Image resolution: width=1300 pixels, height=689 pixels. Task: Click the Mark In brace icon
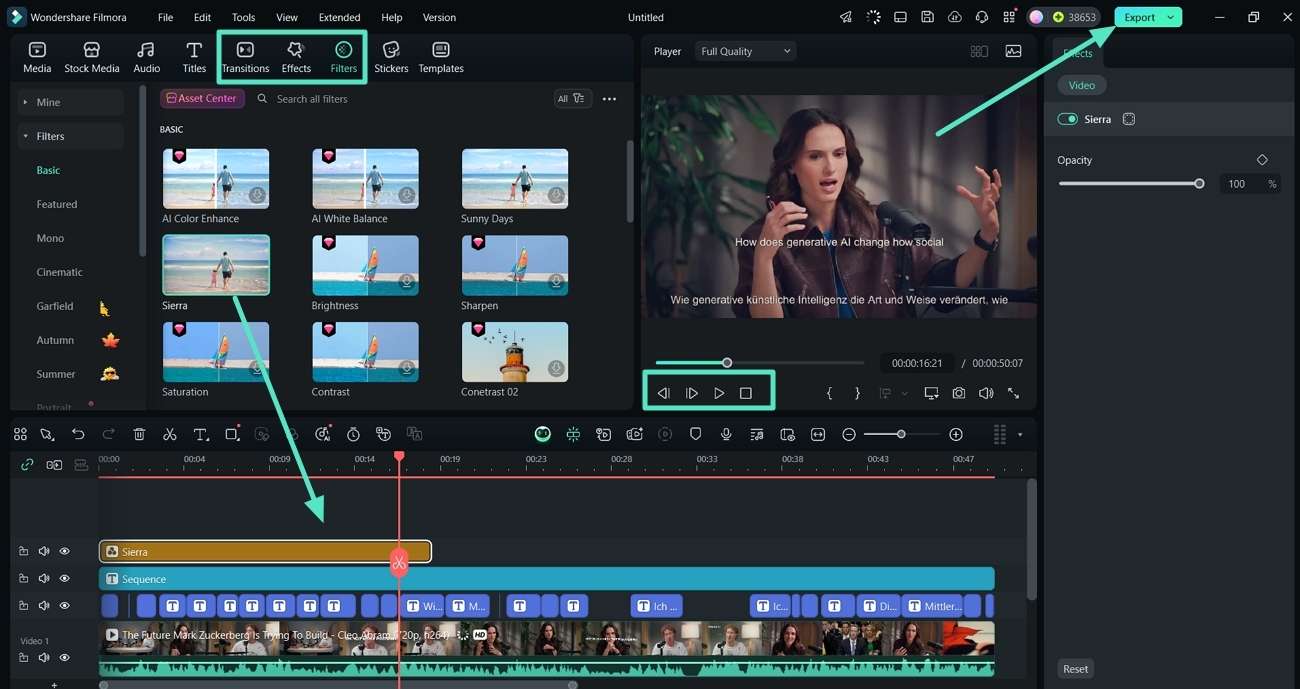(829, 393)
